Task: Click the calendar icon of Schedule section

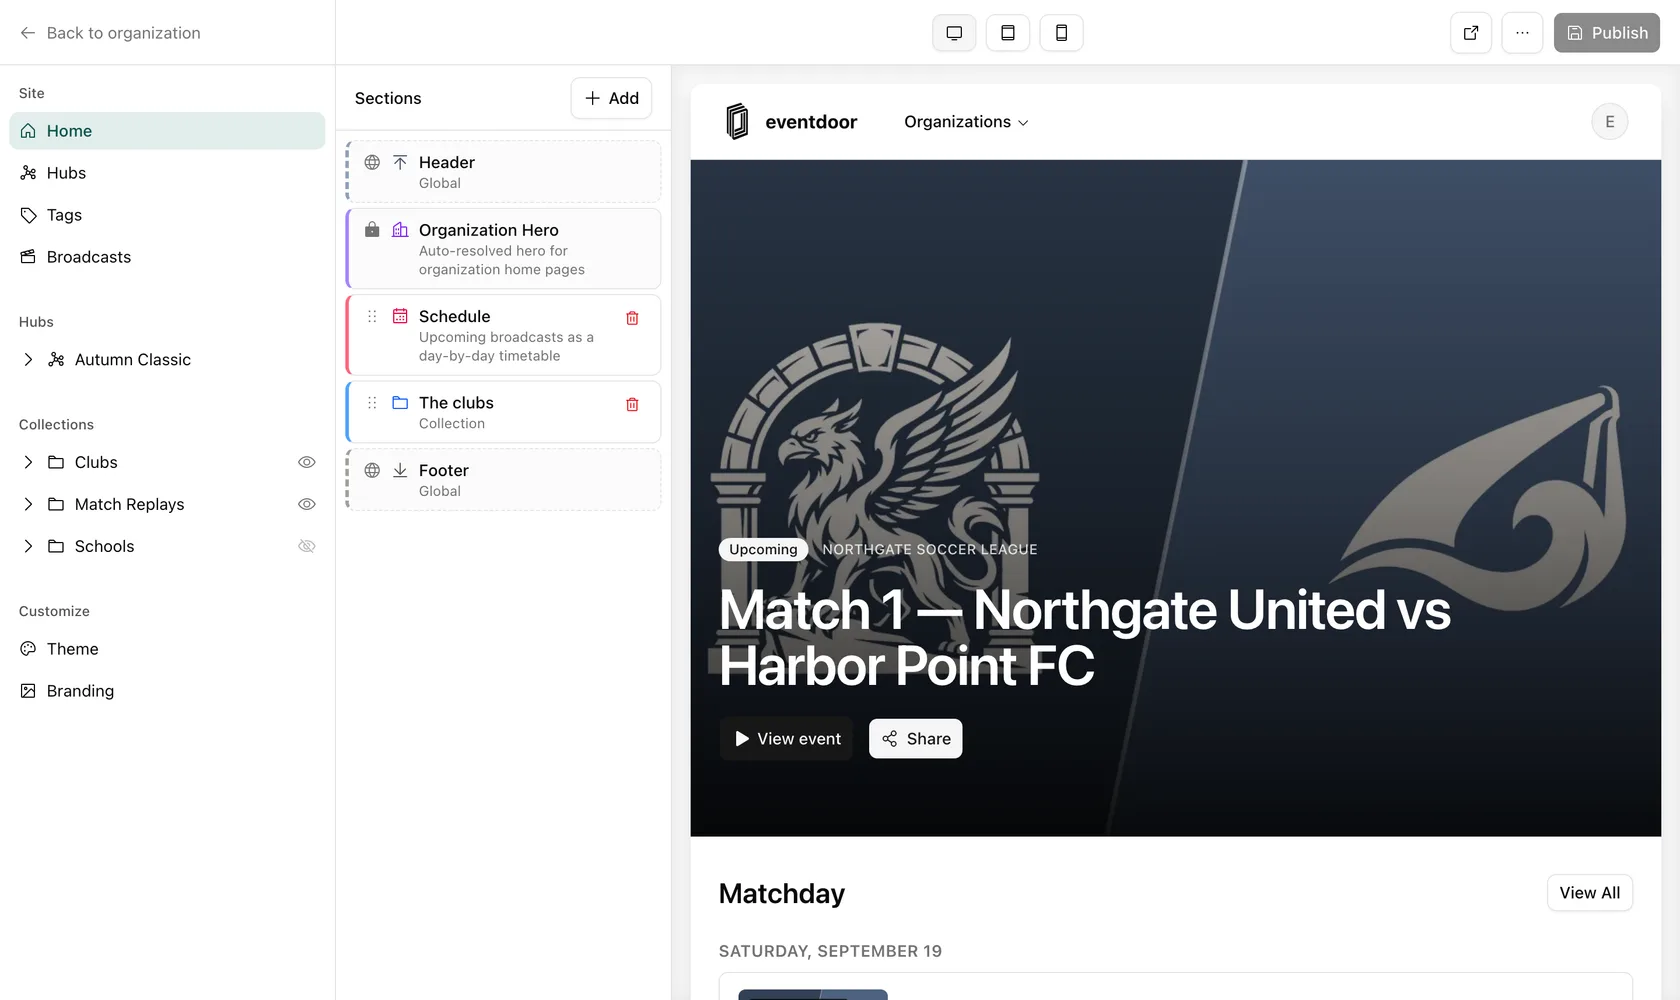Action: 400,316
